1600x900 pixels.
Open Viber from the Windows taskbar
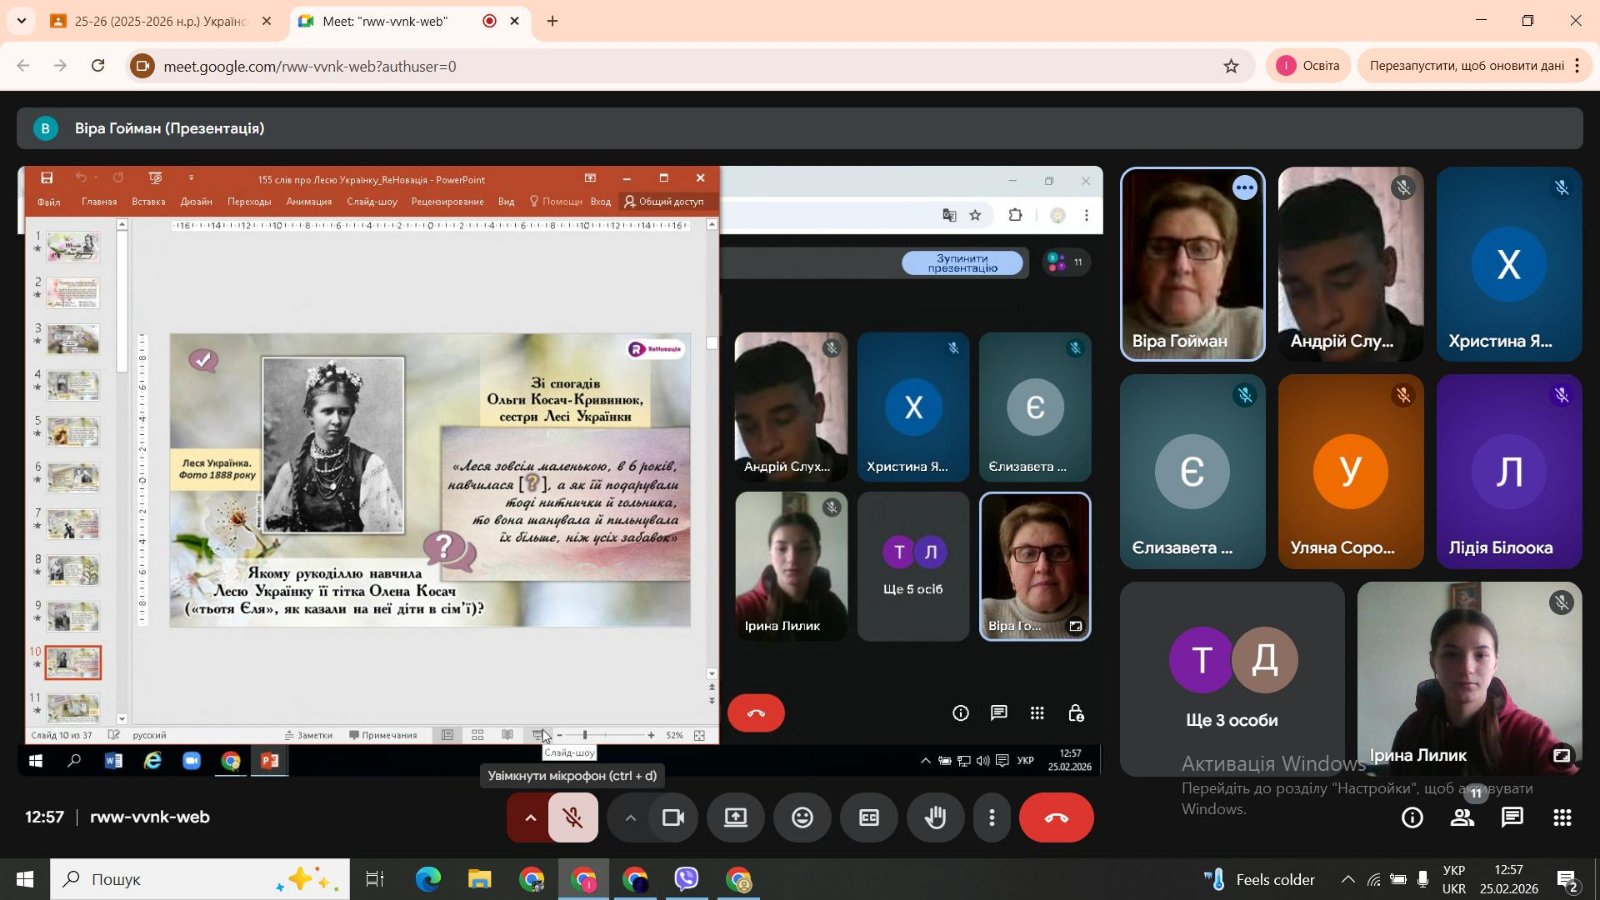687,879
